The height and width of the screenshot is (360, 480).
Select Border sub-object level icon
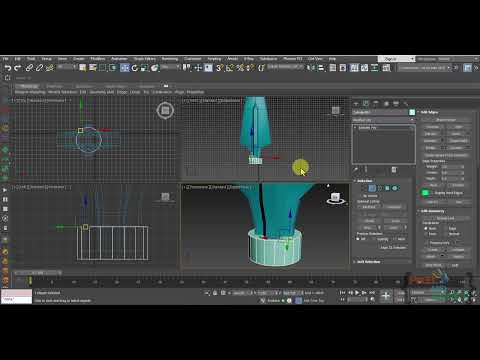[380, 188]
